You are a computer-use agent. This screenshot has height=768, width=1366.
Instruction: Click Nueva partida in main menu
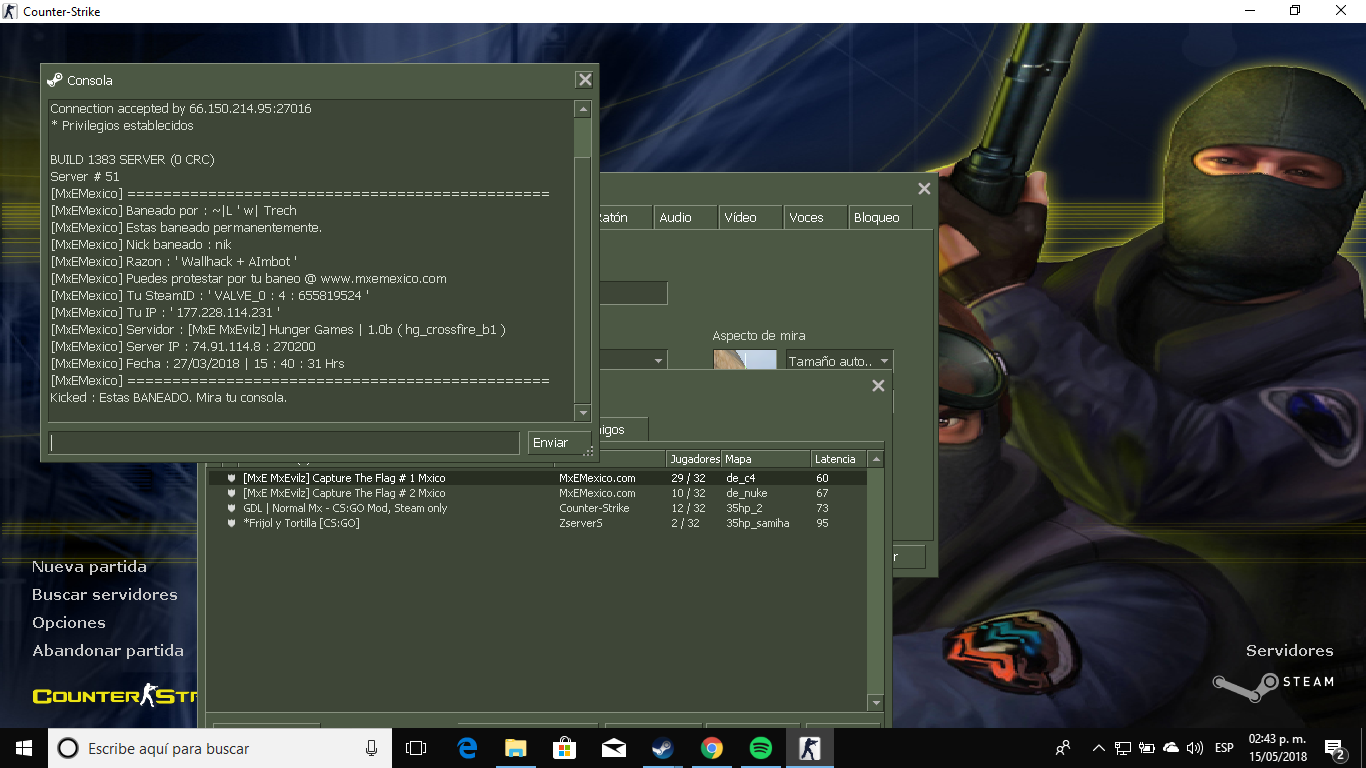(89, 567)
